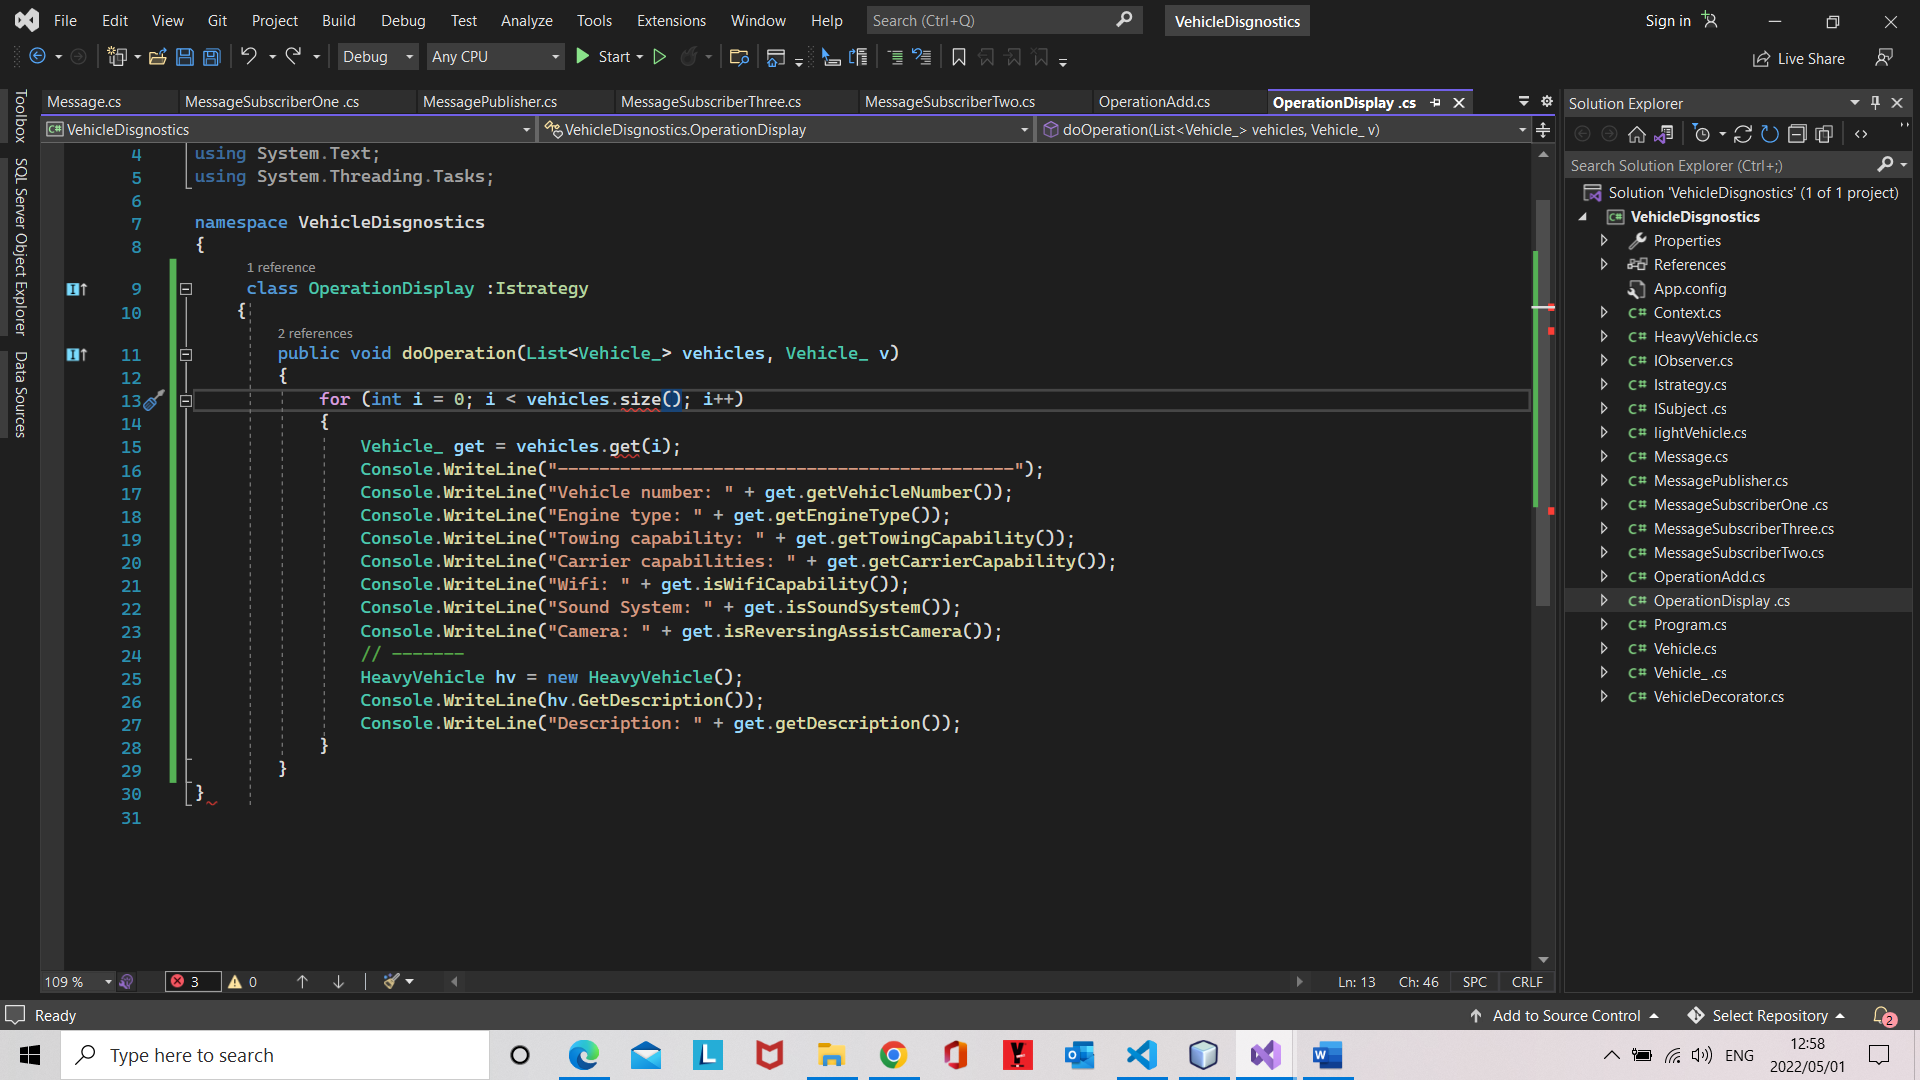Screen dimensions: 1920x1080
Task: Click Solution Explorer Home icon
Action: tap(1636, 134)
